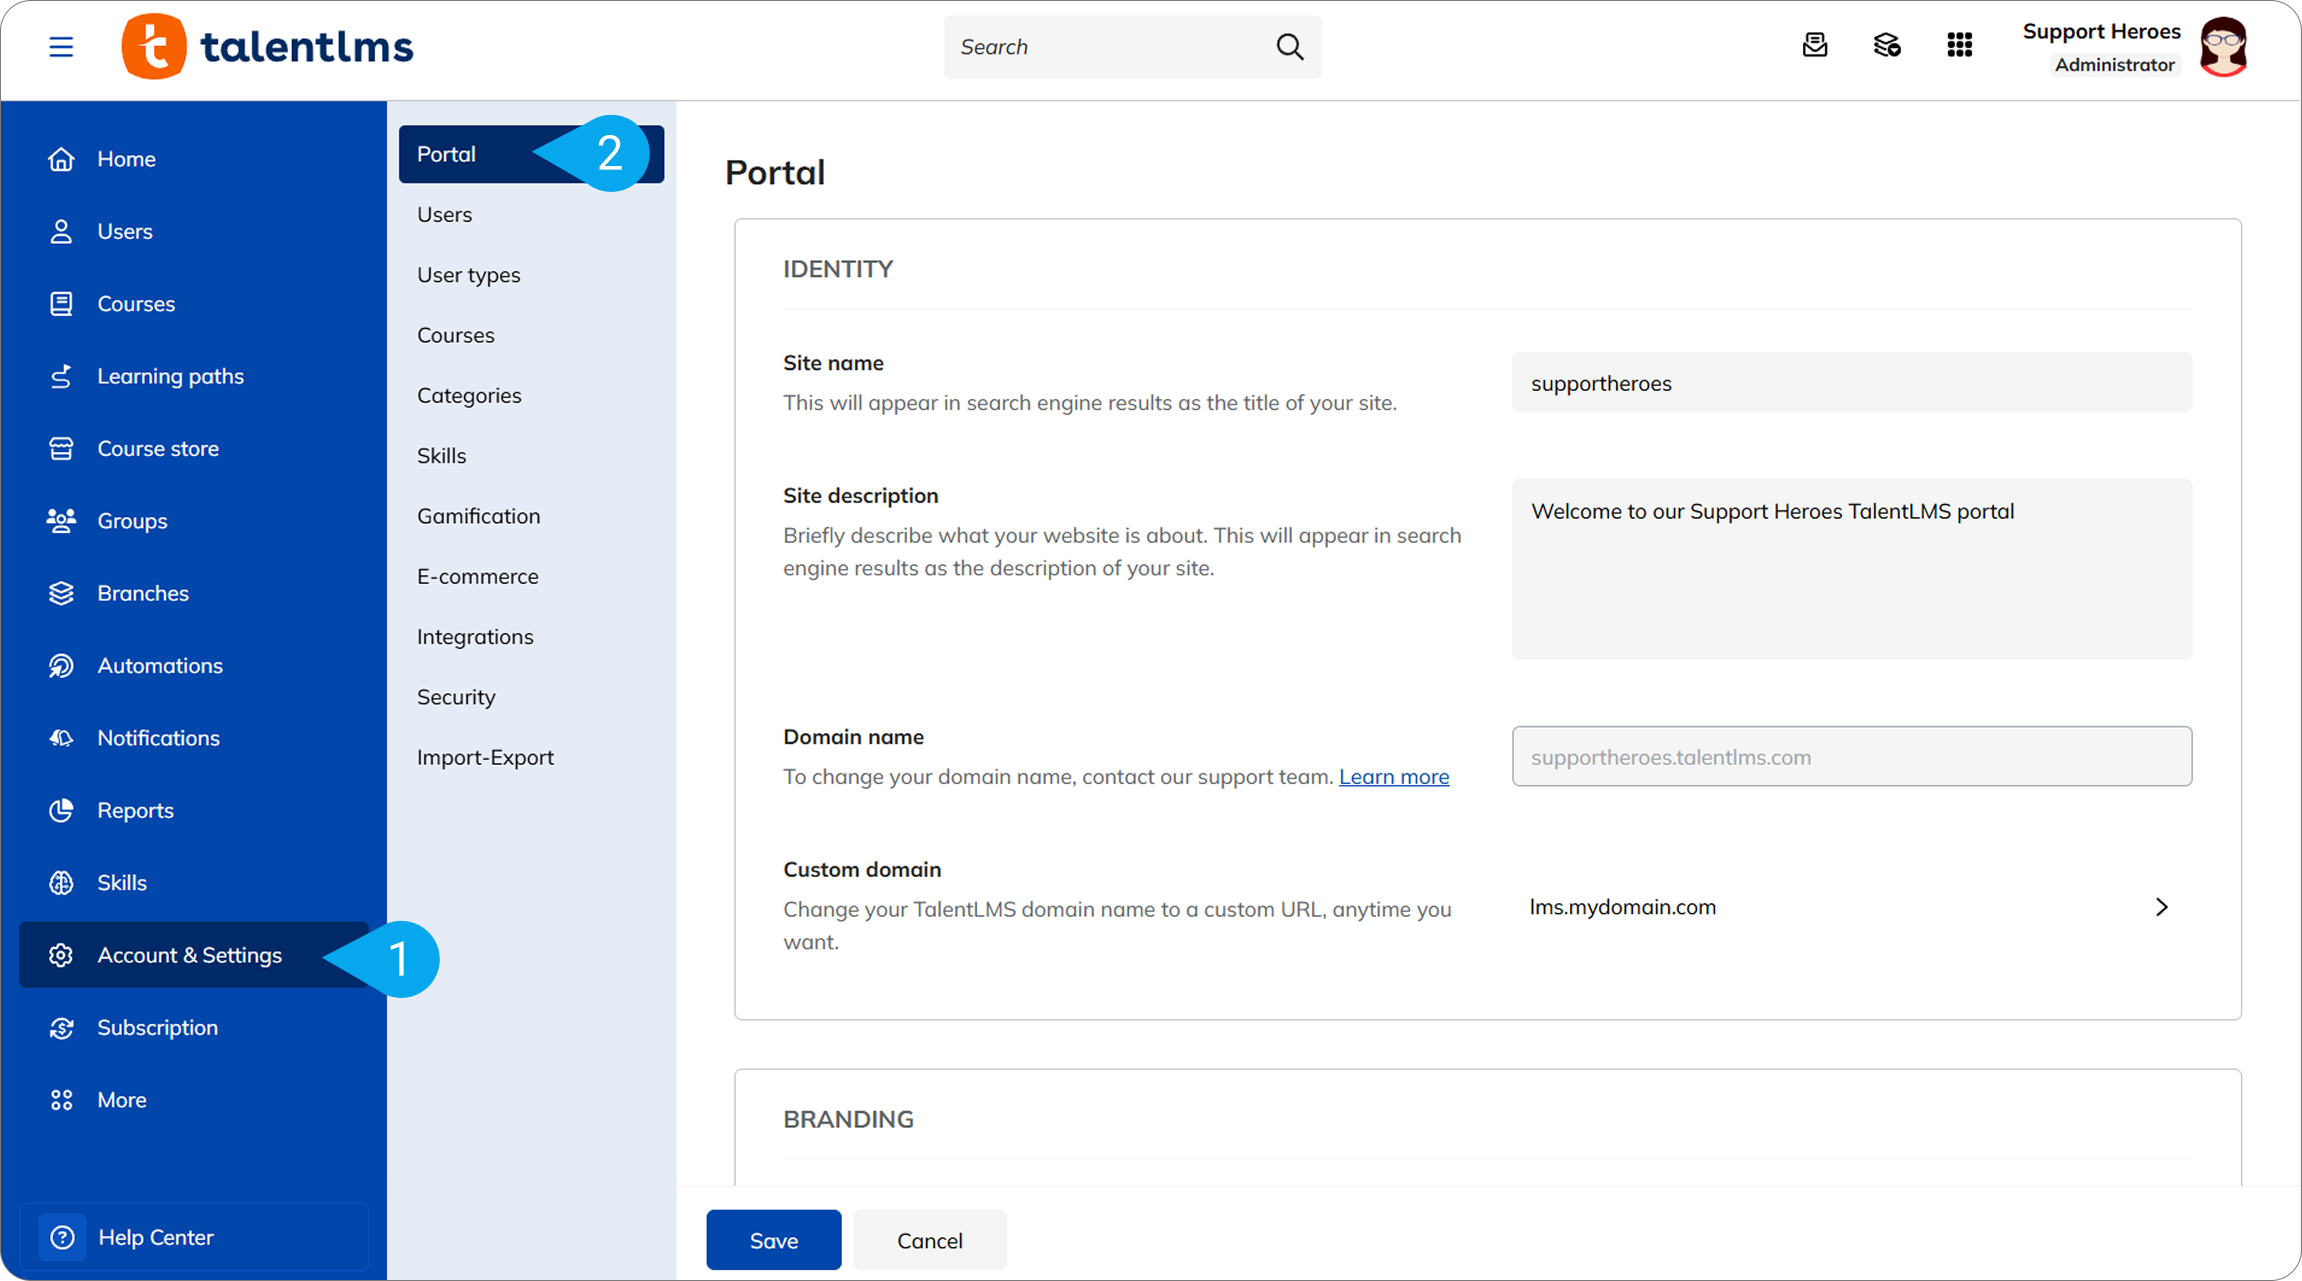Open More label in the sidebar
This screenshot has height=1281, width=2302.
121,1100
